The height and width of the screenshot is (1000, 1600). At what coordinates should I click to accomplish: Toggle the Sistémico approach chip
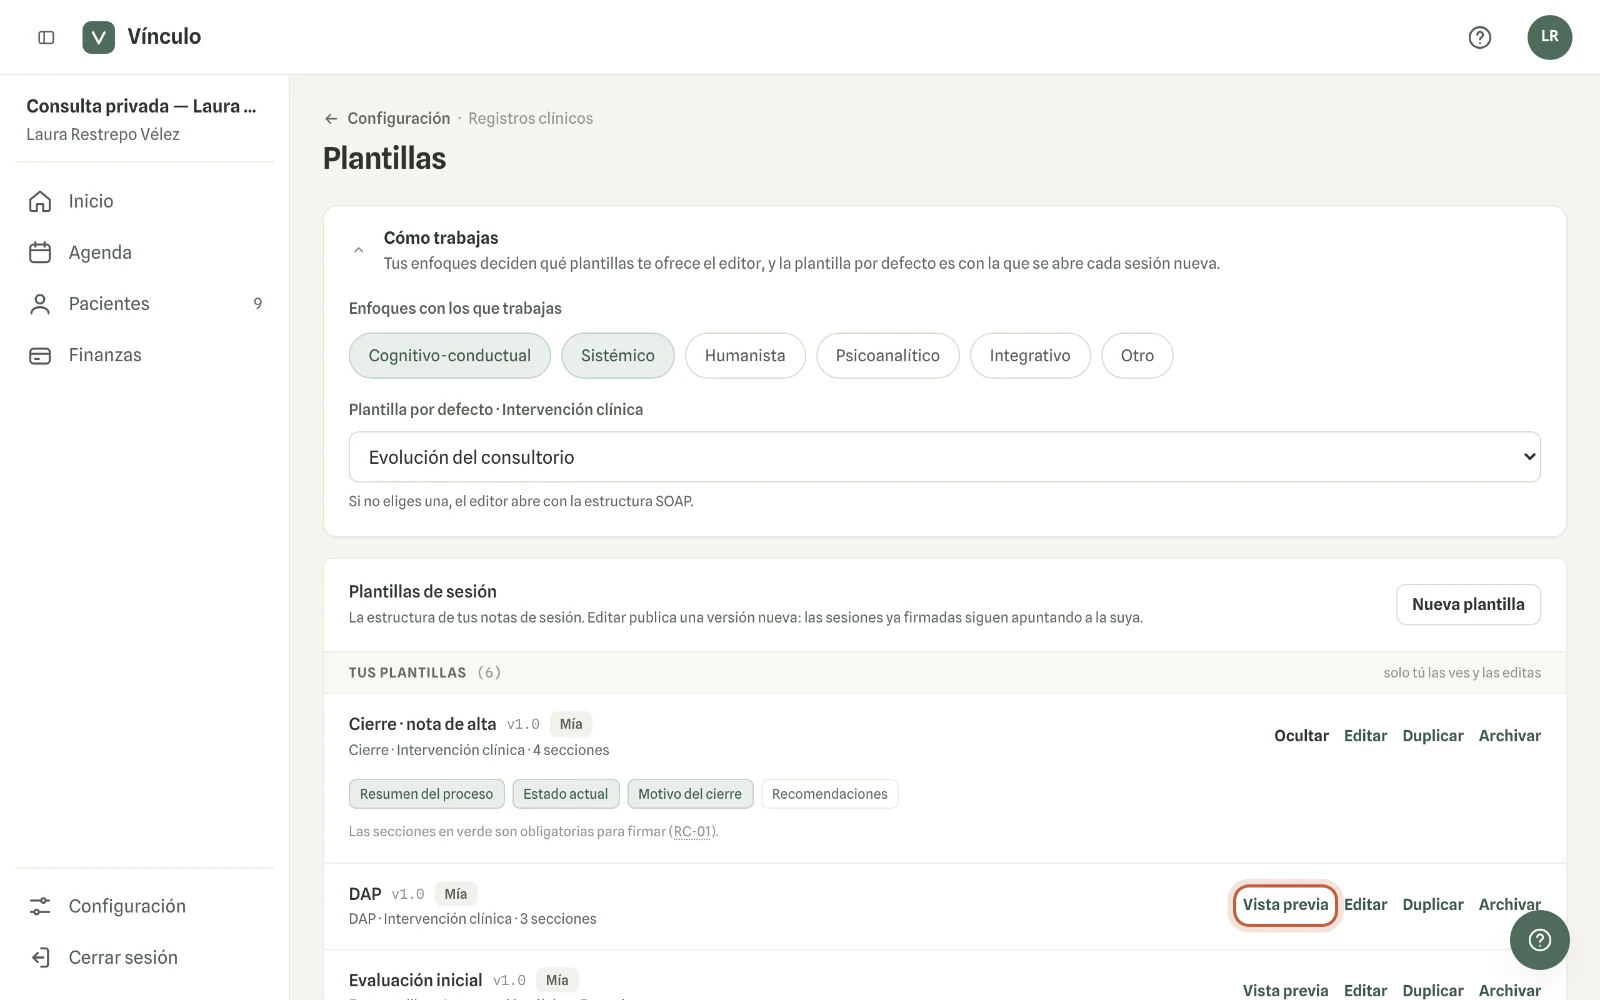[x=617, y=355]
